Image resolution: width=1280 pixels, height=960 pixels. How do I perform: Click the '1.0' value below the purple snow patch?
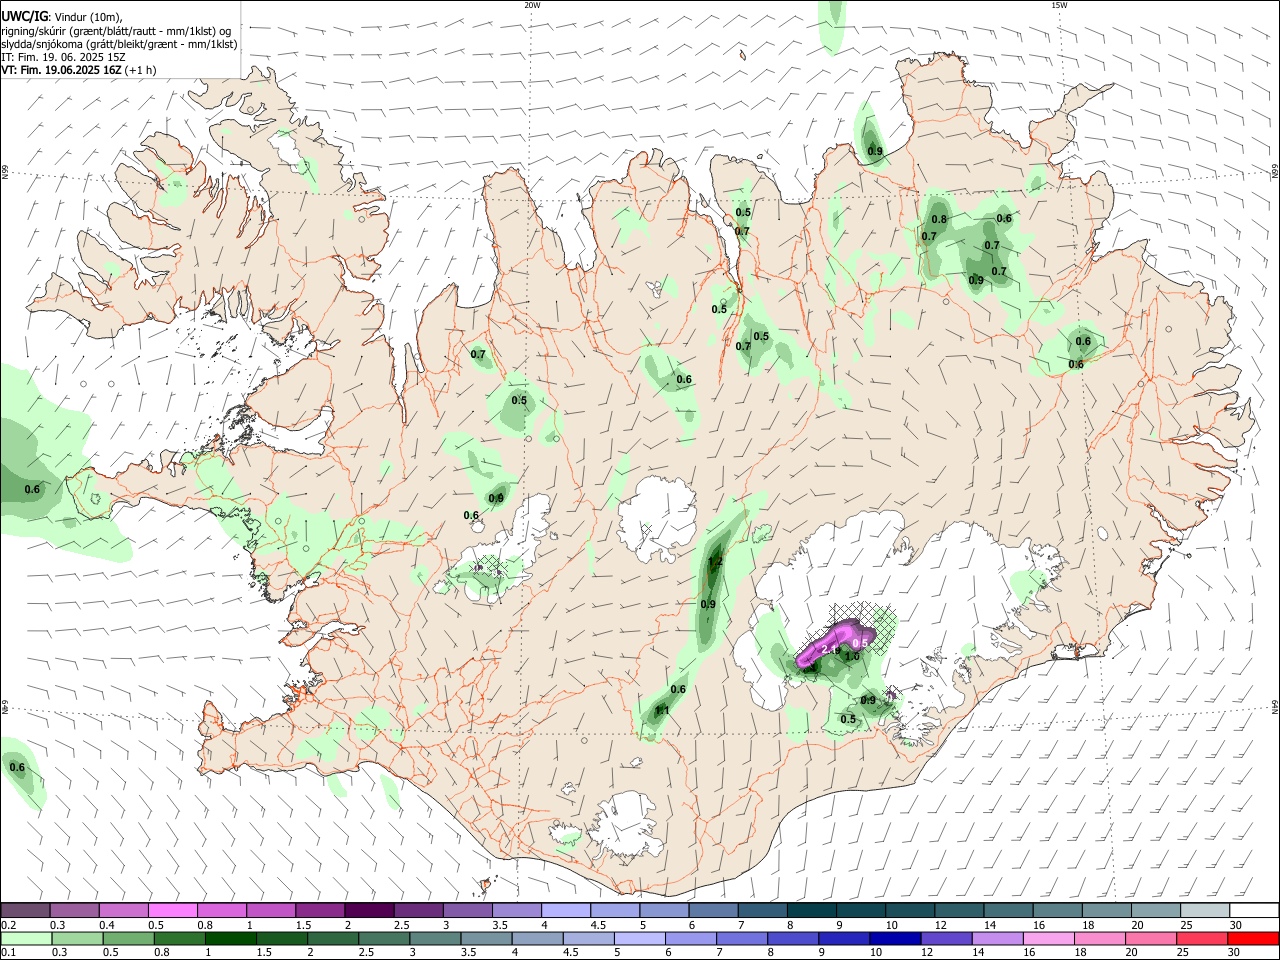(852, 657)
